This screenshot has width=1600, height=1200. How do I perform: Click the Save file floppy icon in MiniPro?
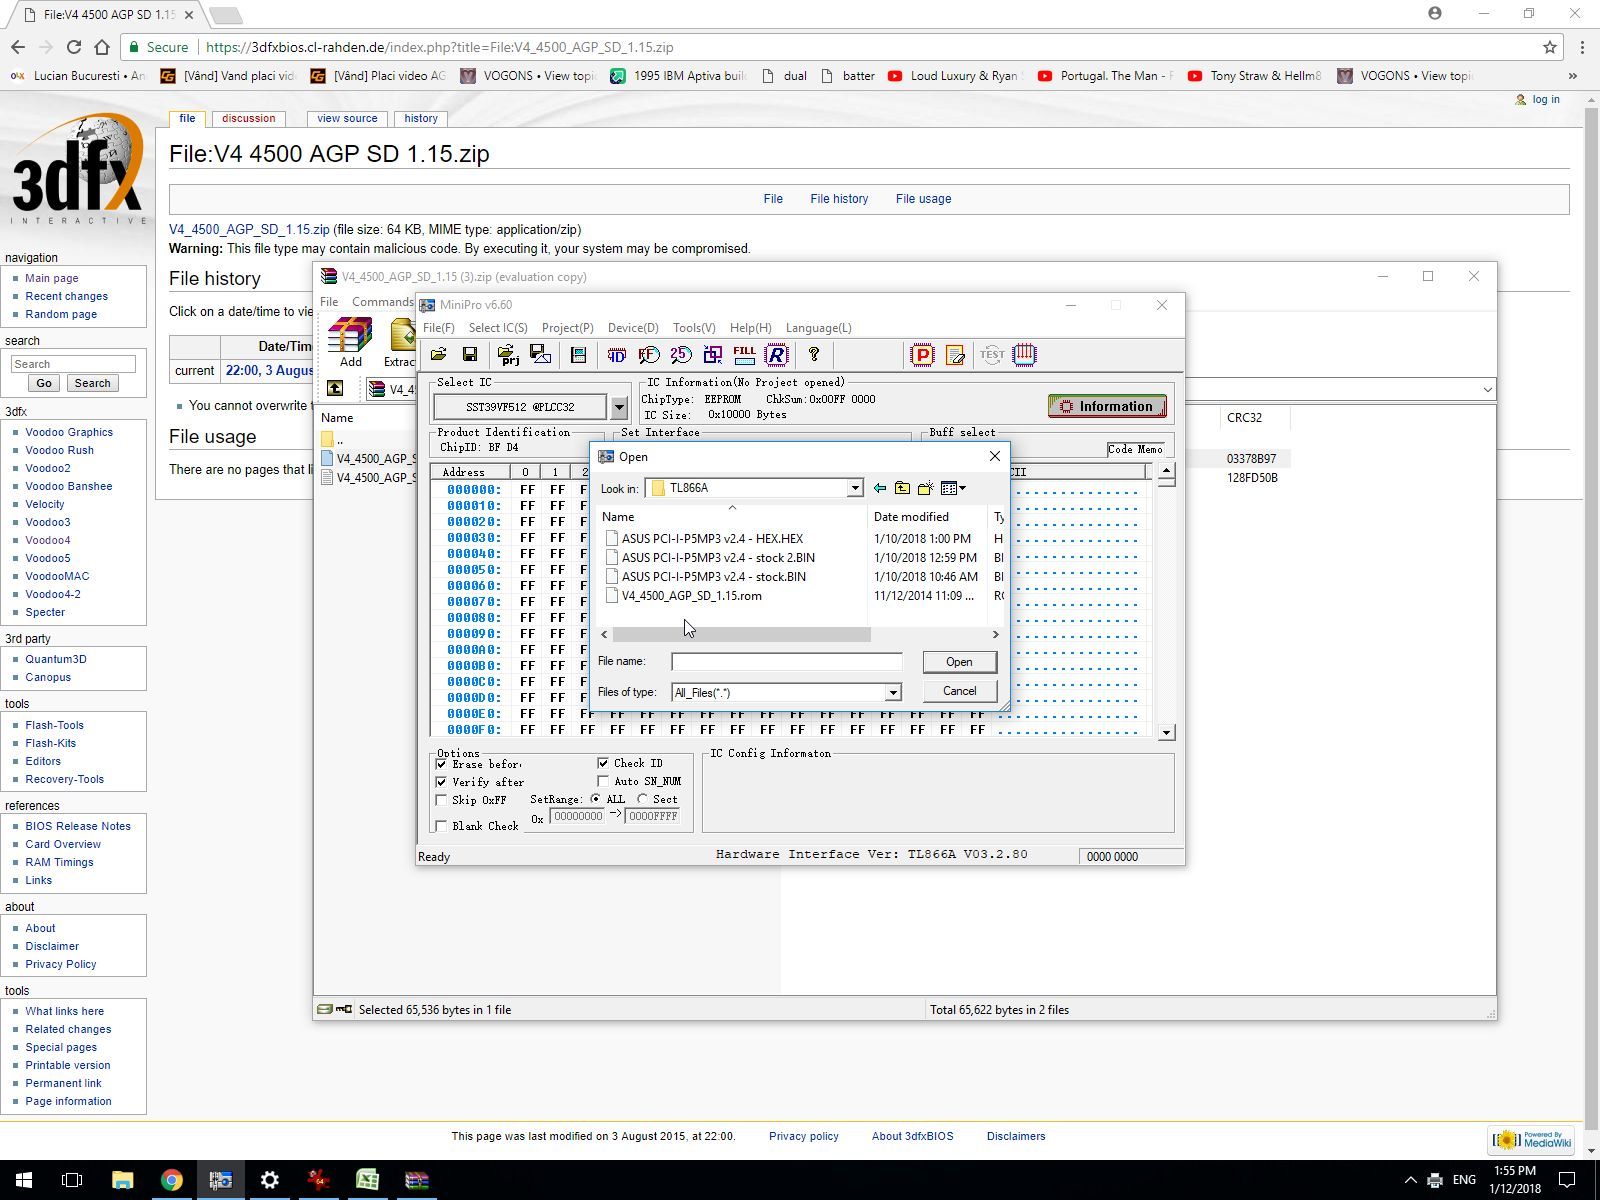tap(470, 355)
